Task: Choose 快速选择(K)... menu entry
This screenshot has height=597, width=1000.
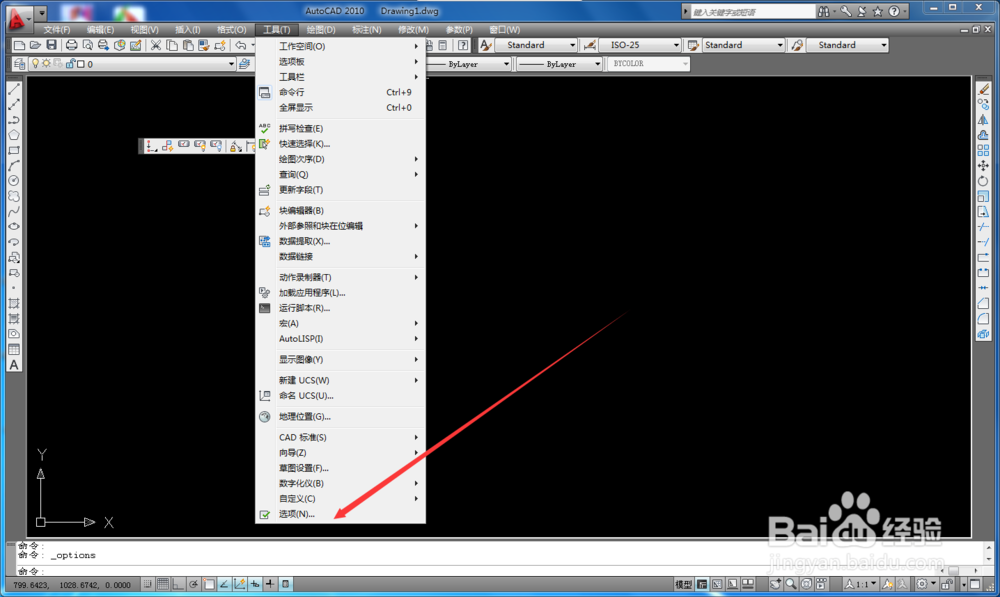Action: coord(340,144)
